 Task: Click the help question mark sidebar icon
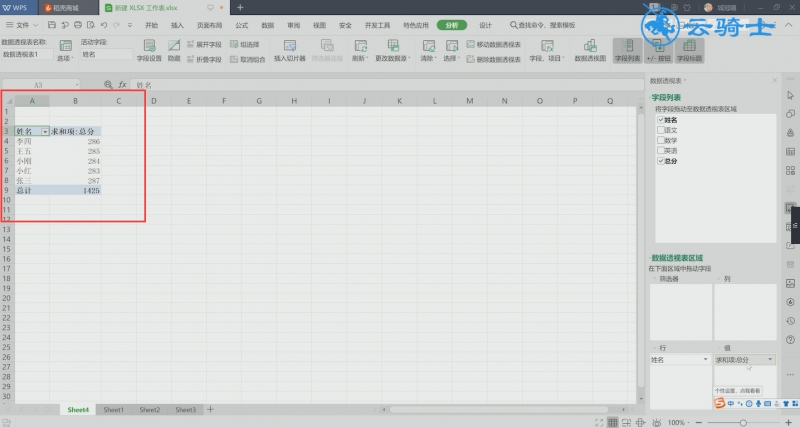coord(790,340)
